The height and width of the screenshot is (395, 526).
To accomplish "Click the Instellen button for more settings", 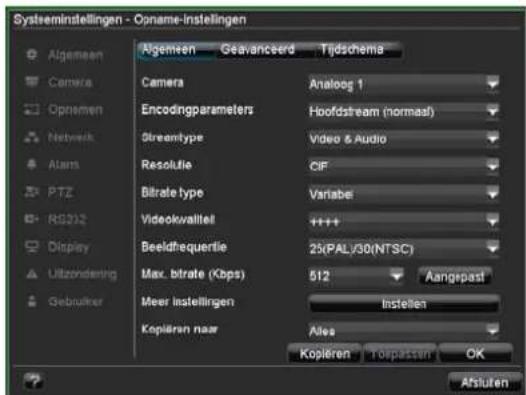I will click(x=404, y=304).
